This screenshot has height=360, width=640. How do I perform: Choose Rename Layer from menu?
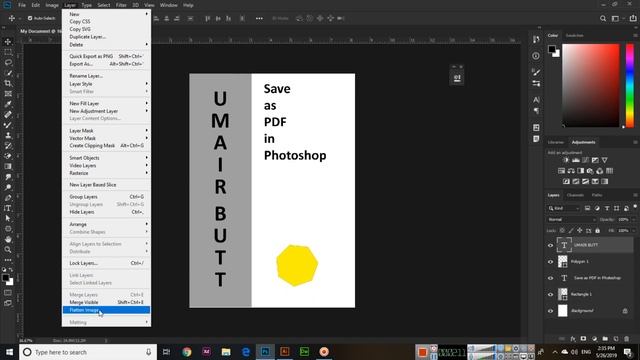pos(107,76)
